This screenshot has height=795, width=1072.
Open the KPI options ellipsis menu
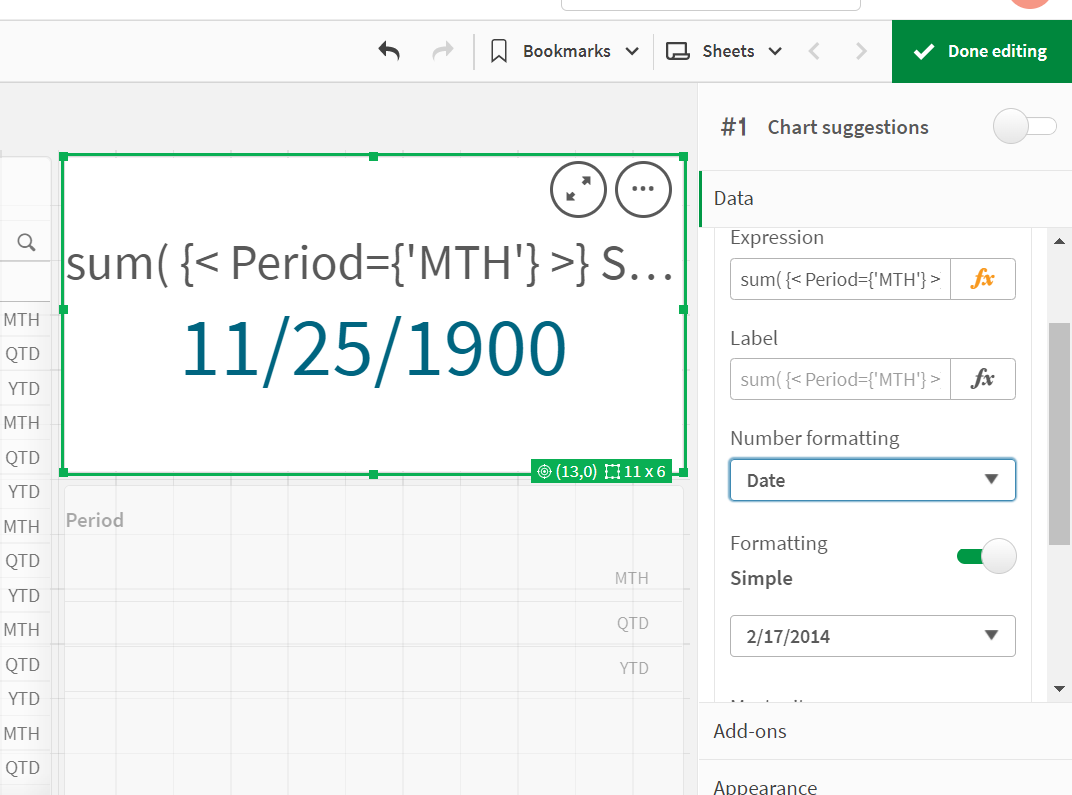point(643,189)
